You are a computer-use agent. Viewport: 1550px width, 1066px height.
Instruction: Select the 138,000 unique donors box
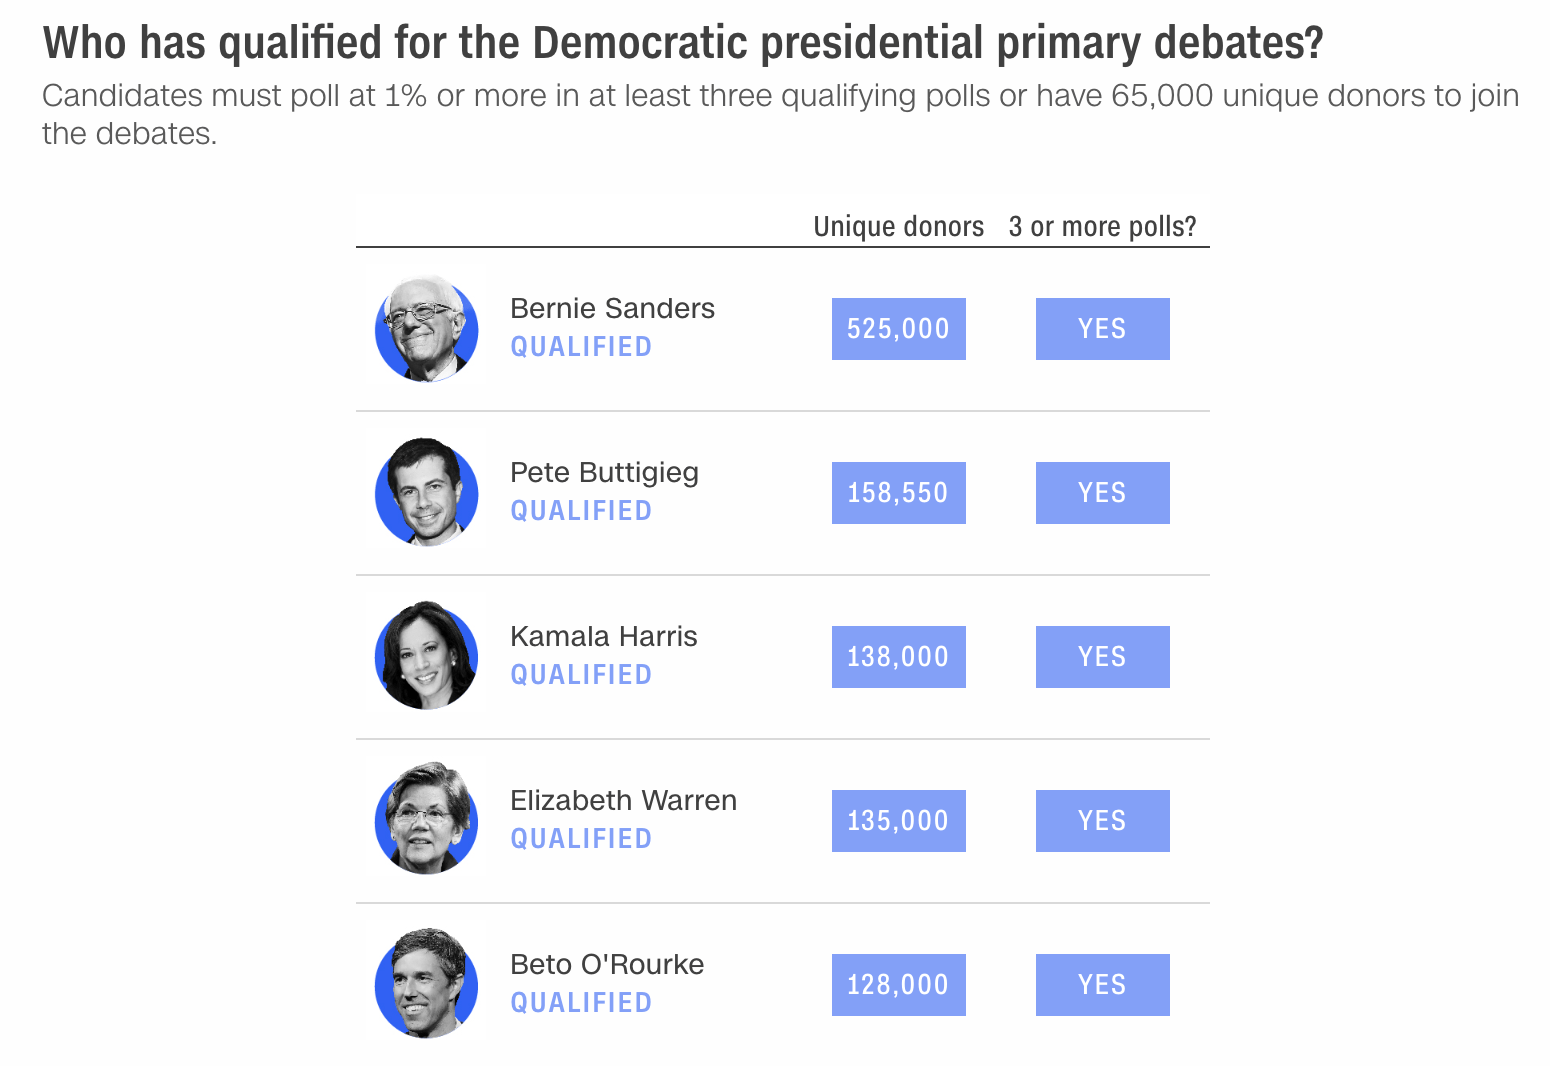(x=898, y=657)
